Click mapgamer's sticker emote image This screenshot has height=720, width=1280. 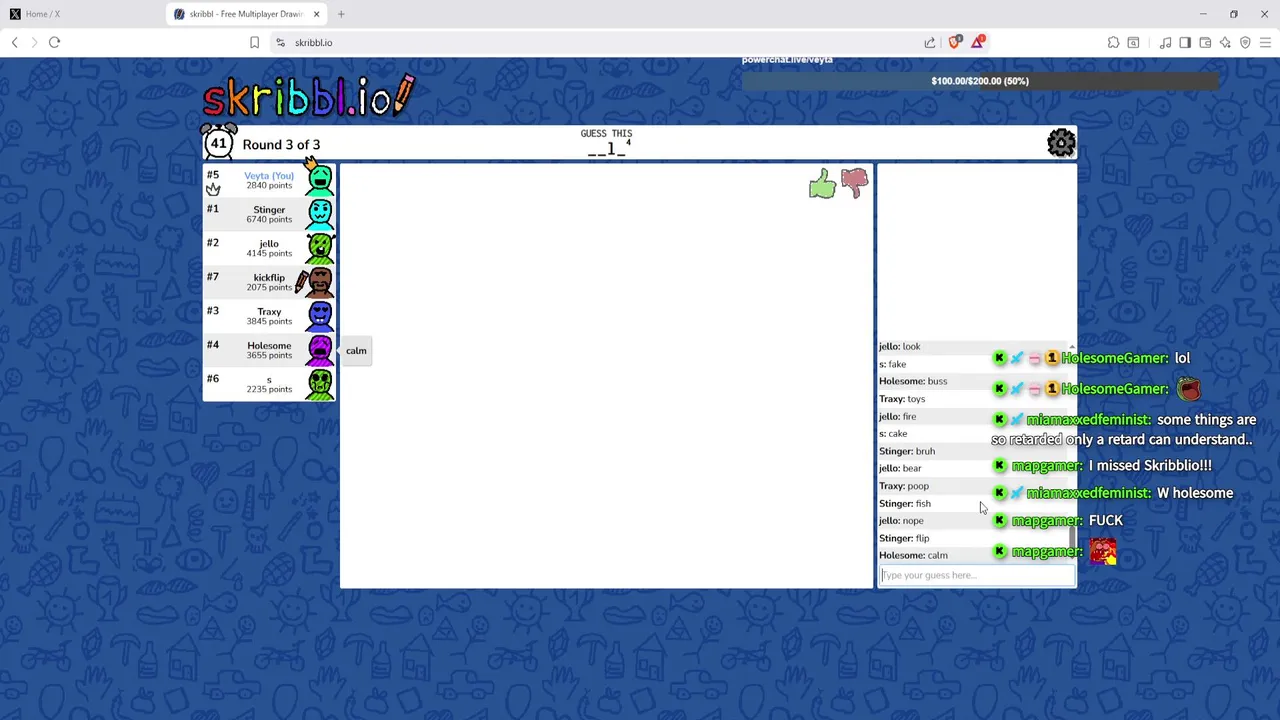(1103, 551)
